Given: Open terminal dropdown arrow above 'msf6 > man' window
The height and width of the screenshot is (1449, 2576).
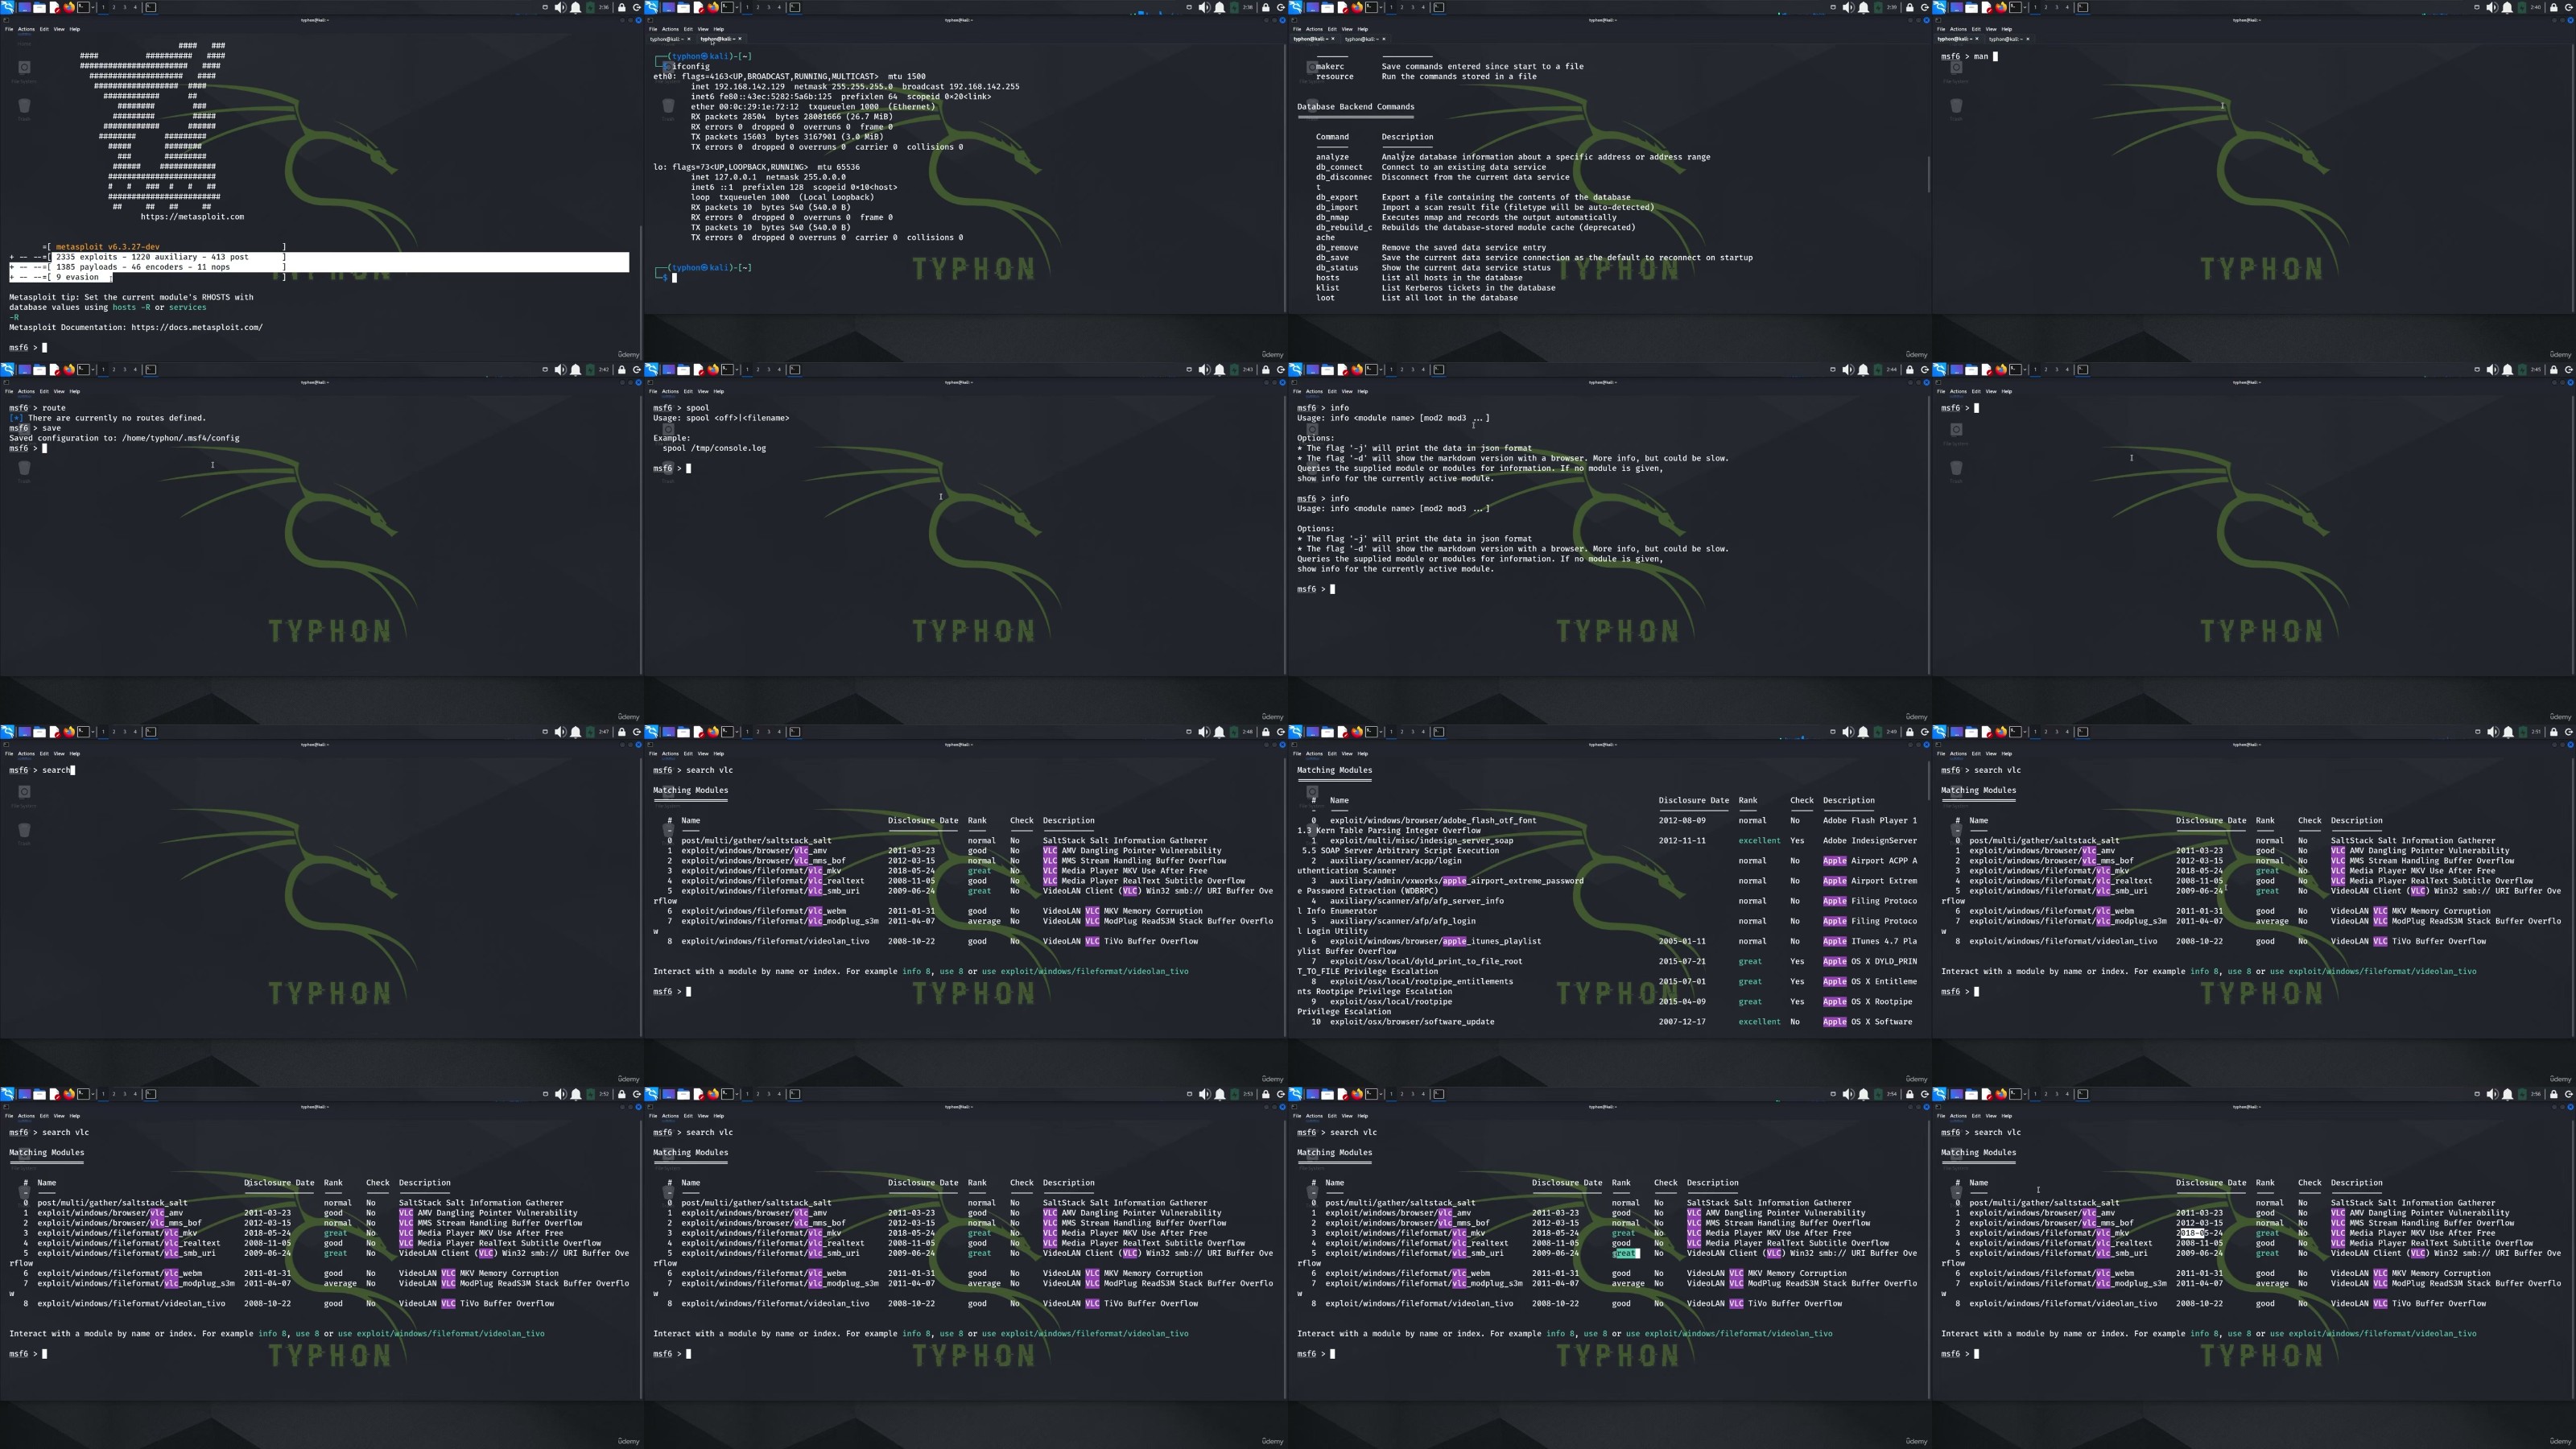Looking at the screenshot, I should [2025, 7].
